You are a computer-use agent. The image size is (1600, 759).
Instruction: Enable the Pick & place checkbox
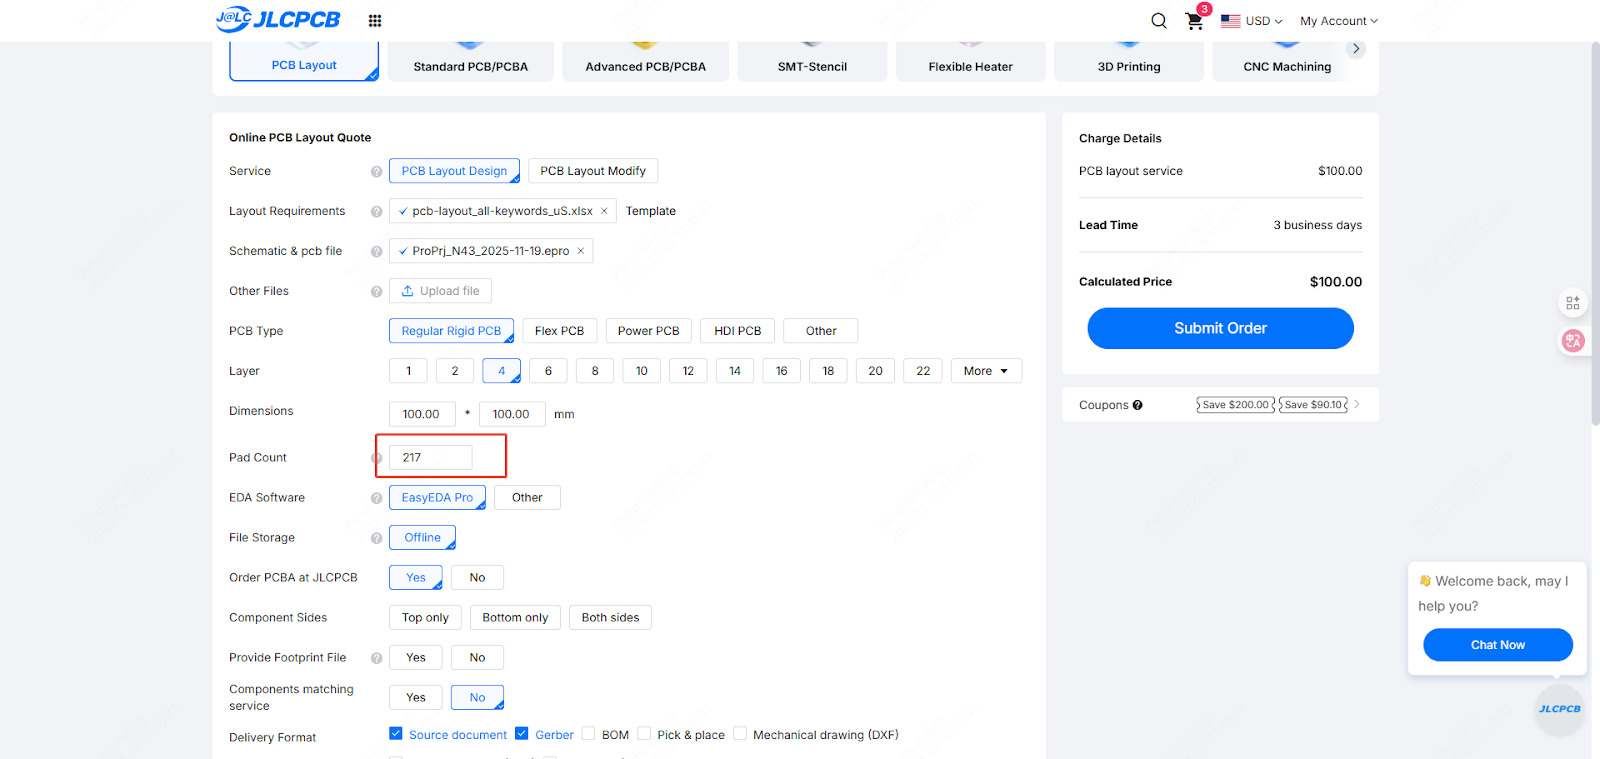[644, 733]
